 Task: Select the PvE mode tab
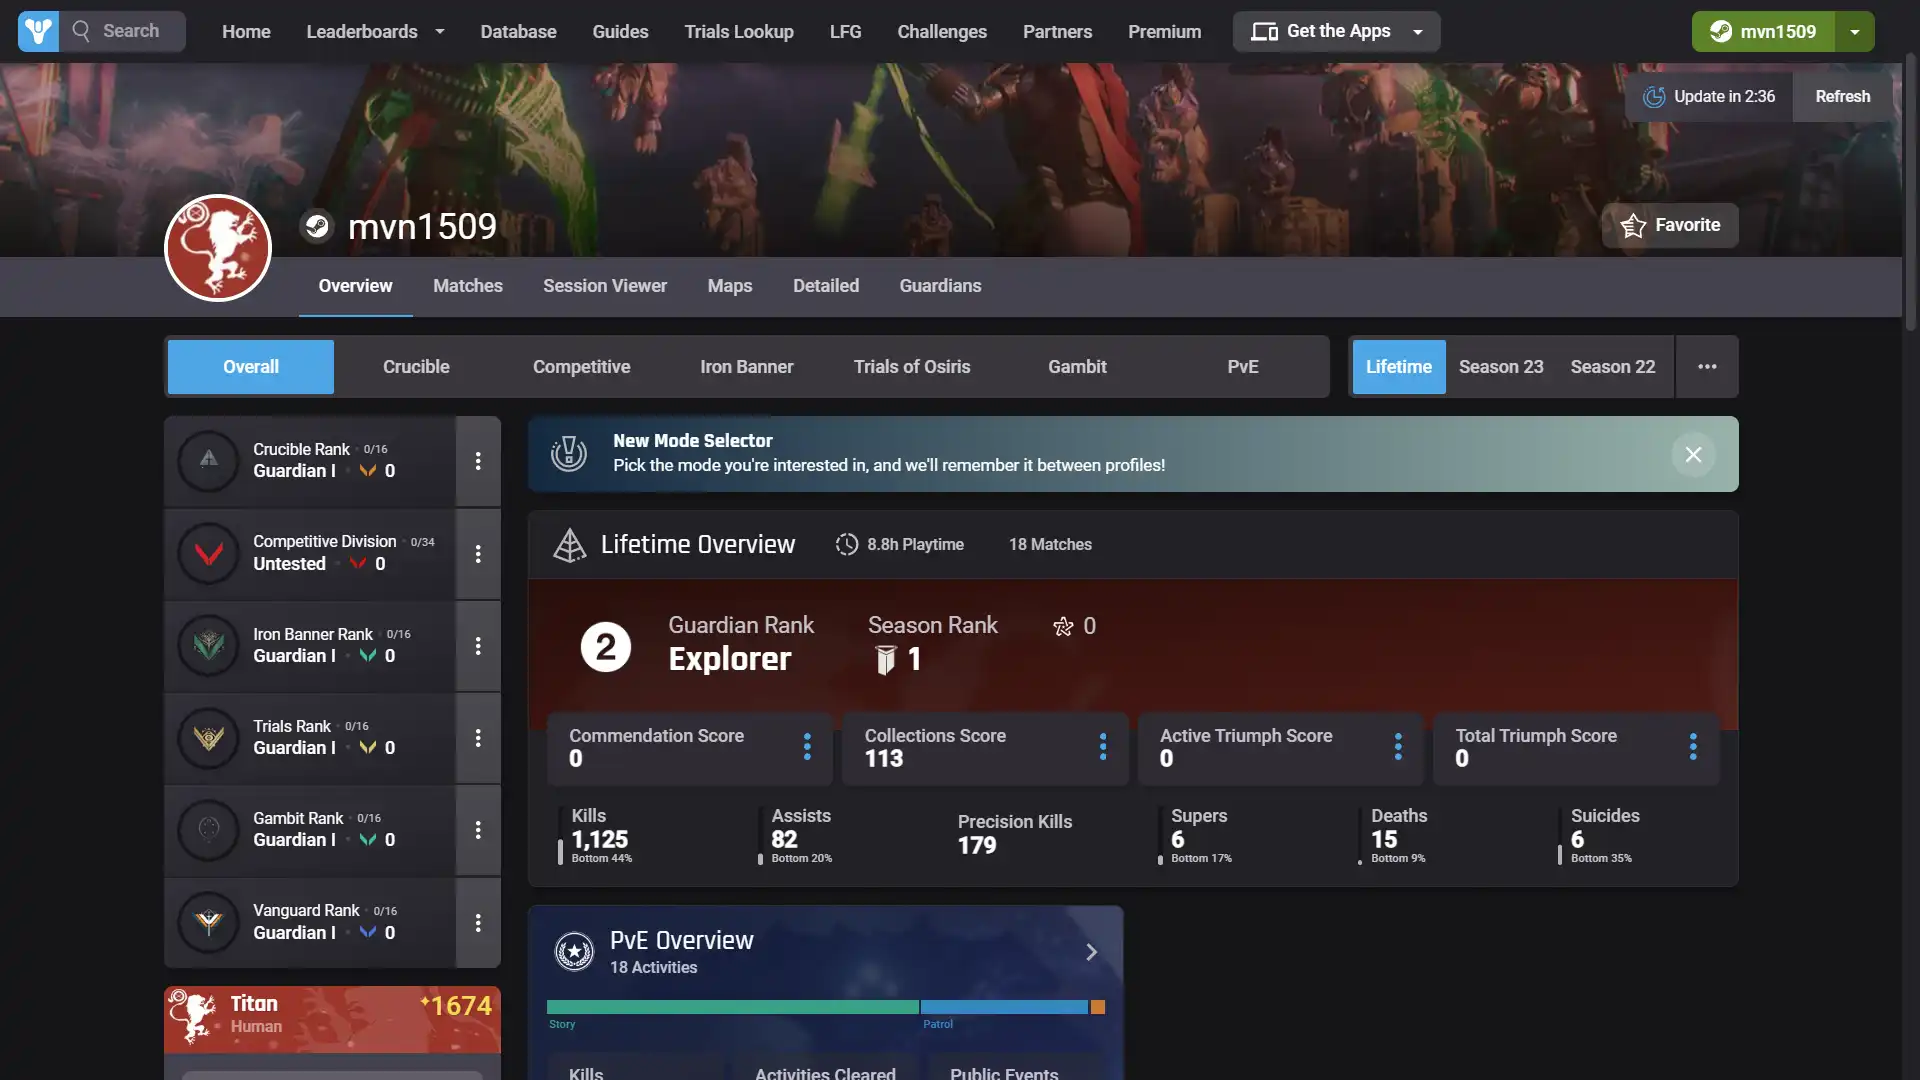click(x=1243, y=367)
